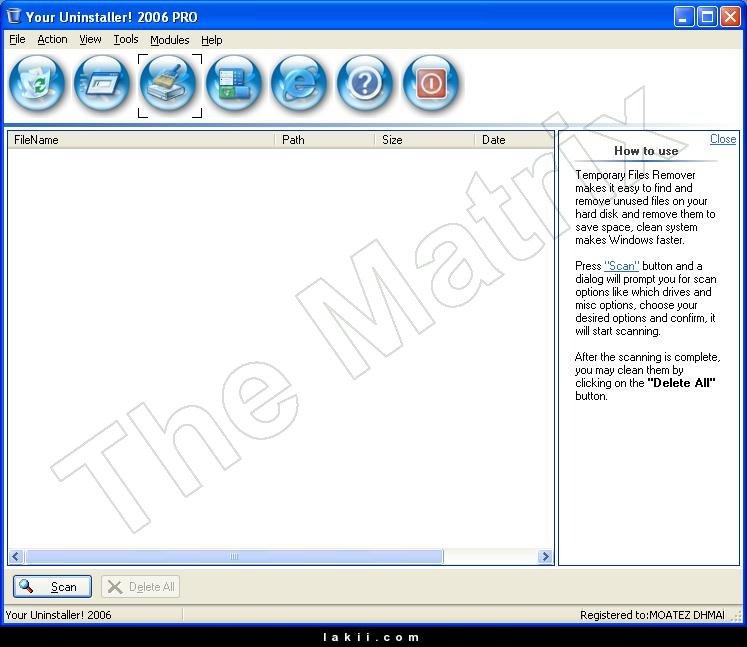Open the Tools menu

click(x=126, y=40)
